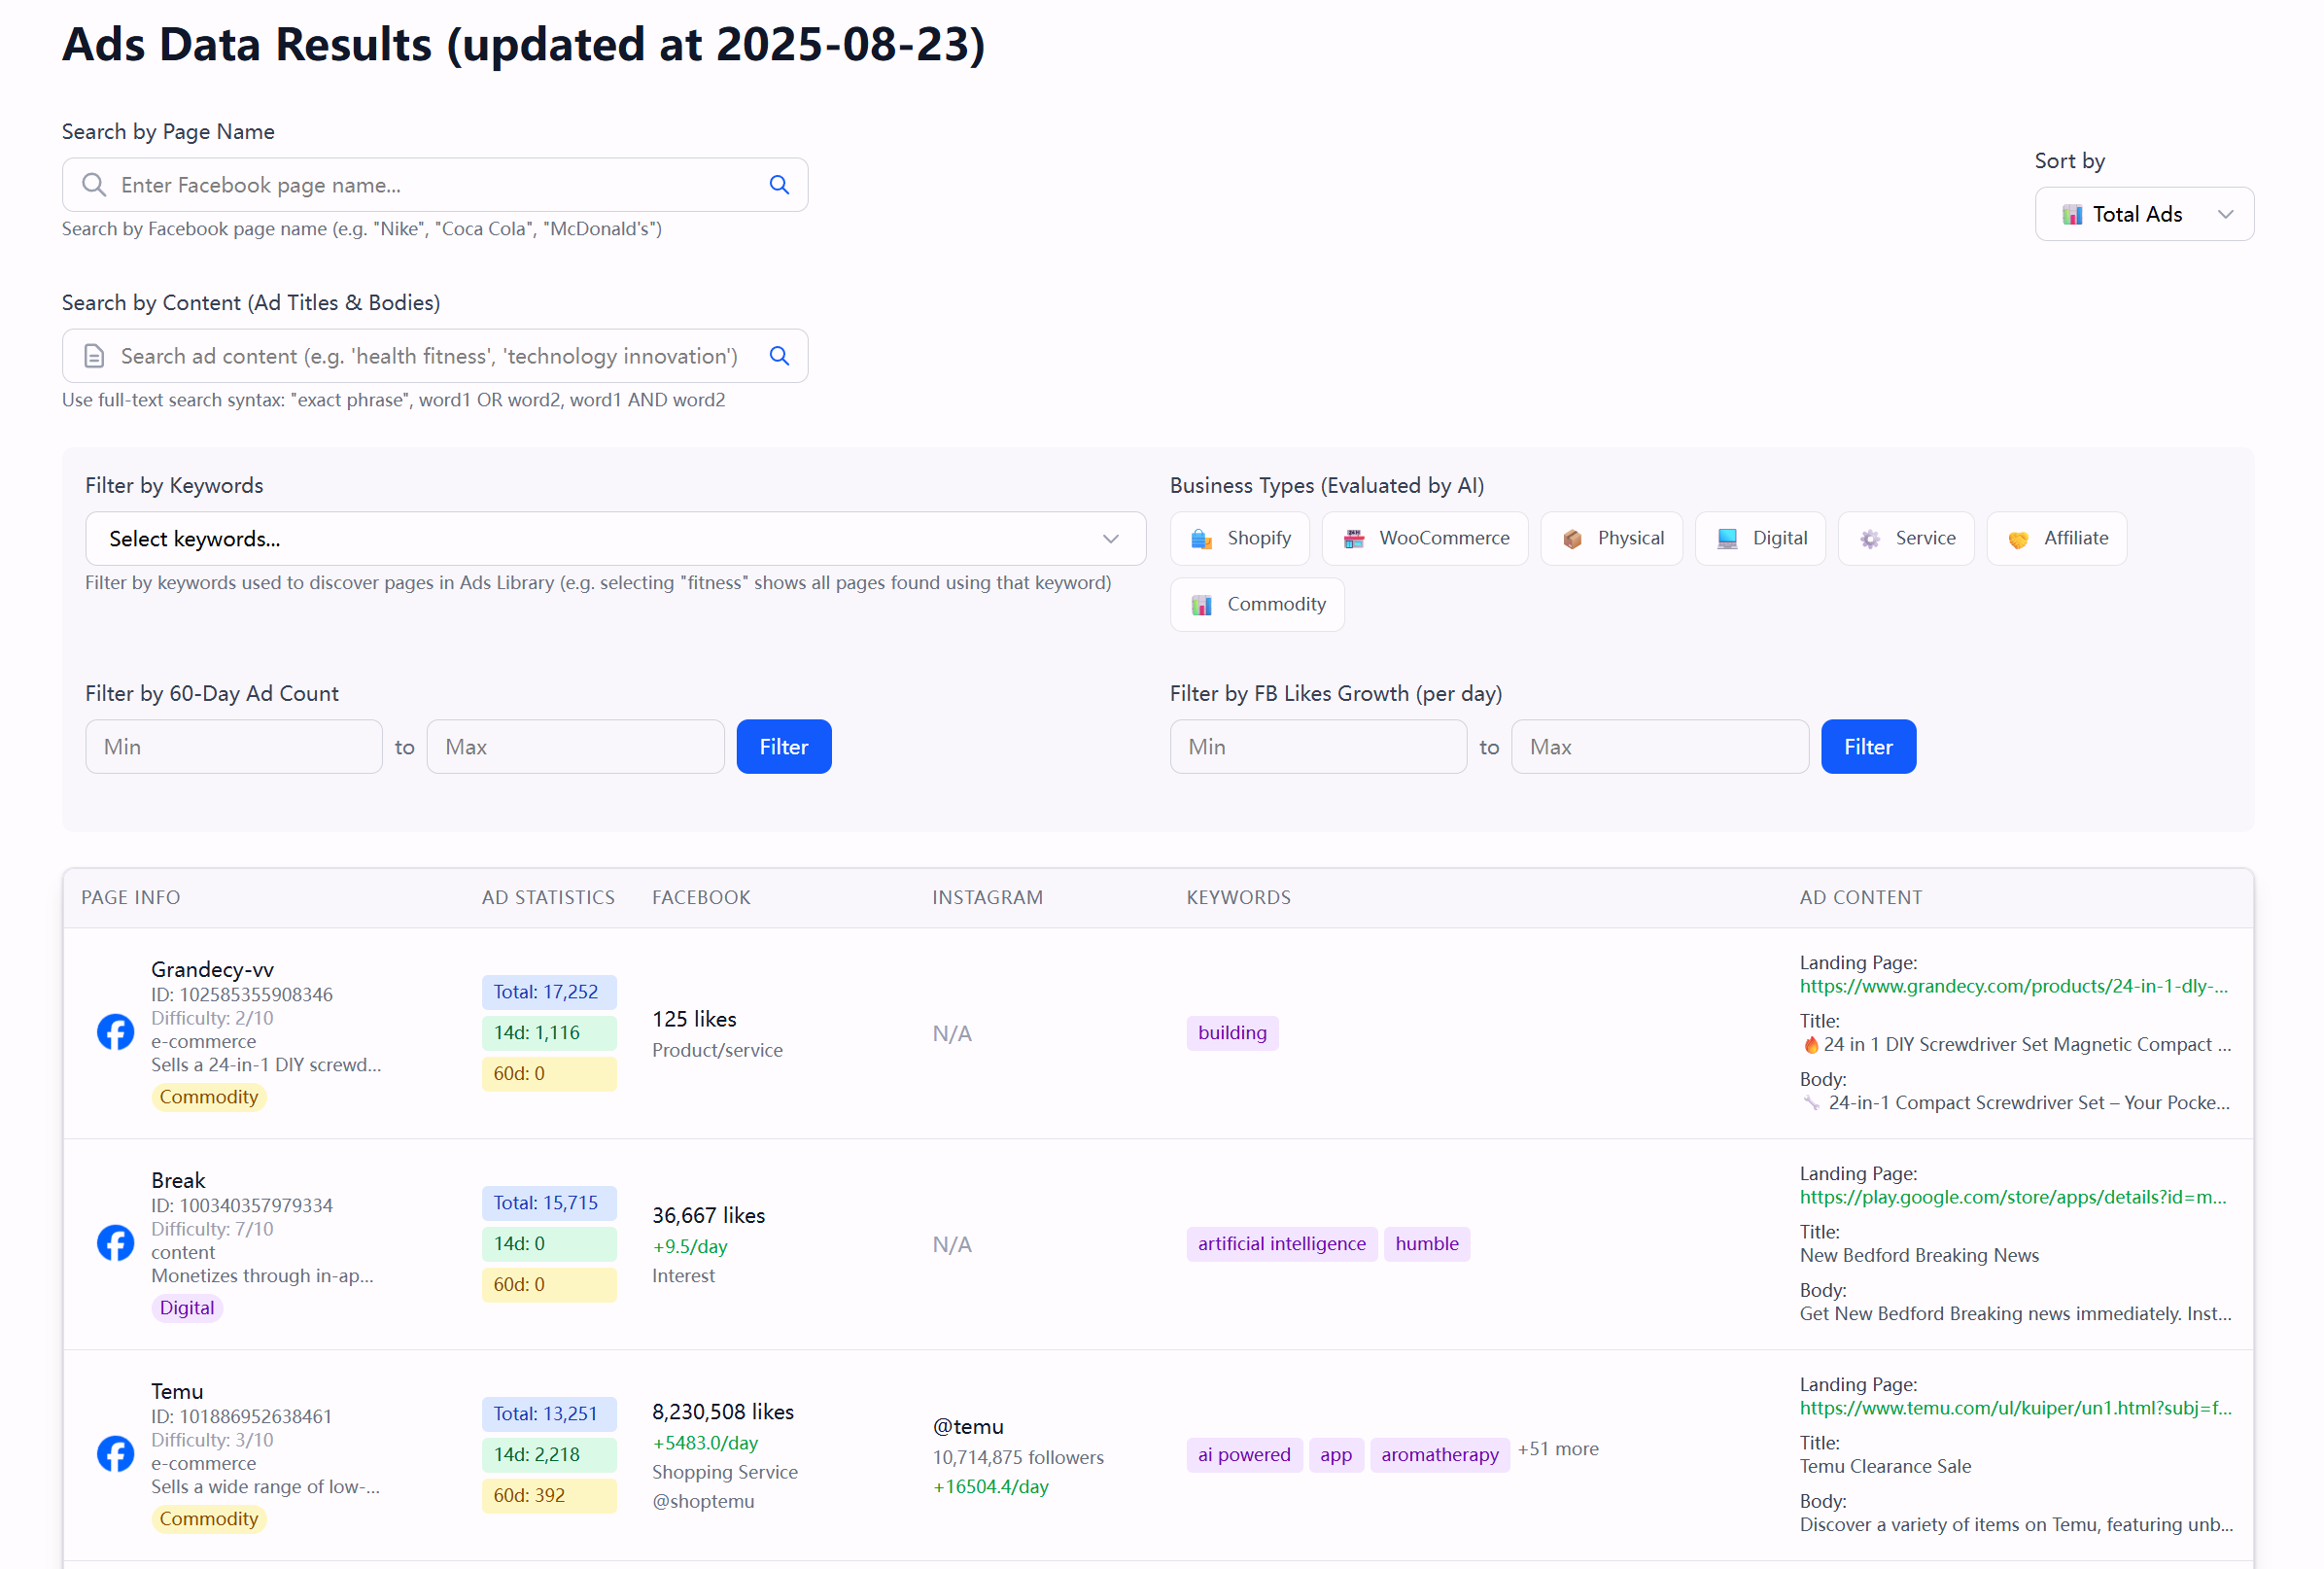Click the content search magnifier icon
Image resolution: width=2324 pixels, height=1569 pixels.
click(x=779, y=356)
